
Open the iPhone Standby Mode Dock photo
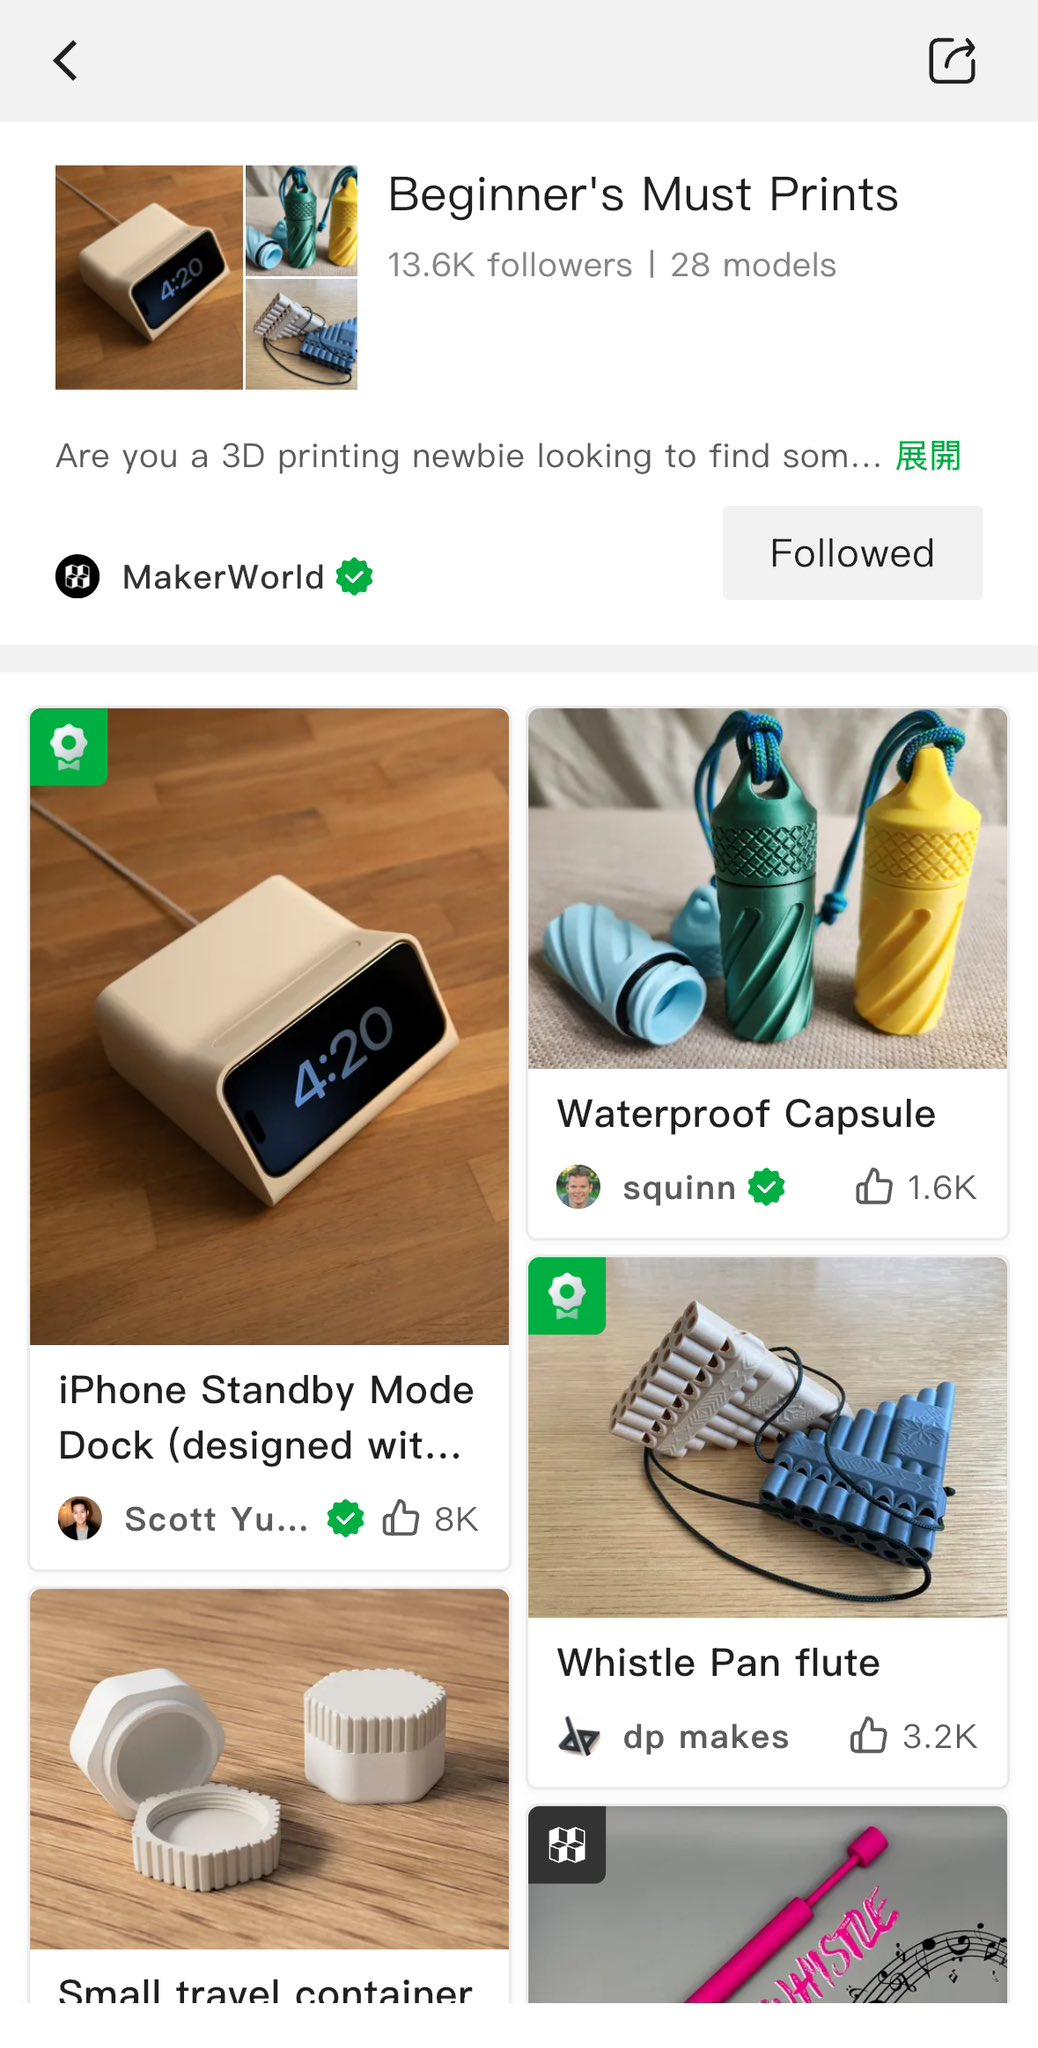[270, 1027]
